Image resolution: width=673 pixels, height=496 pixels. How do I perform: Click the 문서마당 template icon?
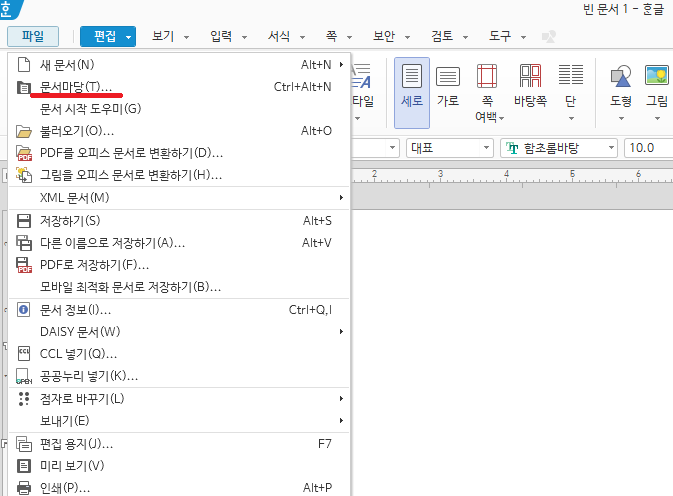tap(24, 87)
